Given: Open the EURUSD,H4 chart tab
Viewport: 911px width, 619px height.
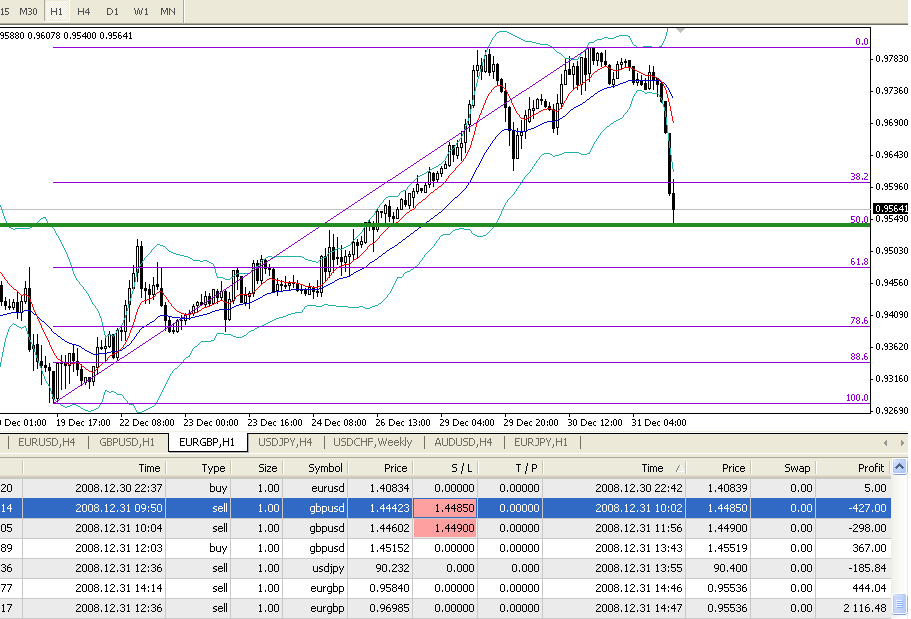Looking at the screenshot, I should pos(47,442).
